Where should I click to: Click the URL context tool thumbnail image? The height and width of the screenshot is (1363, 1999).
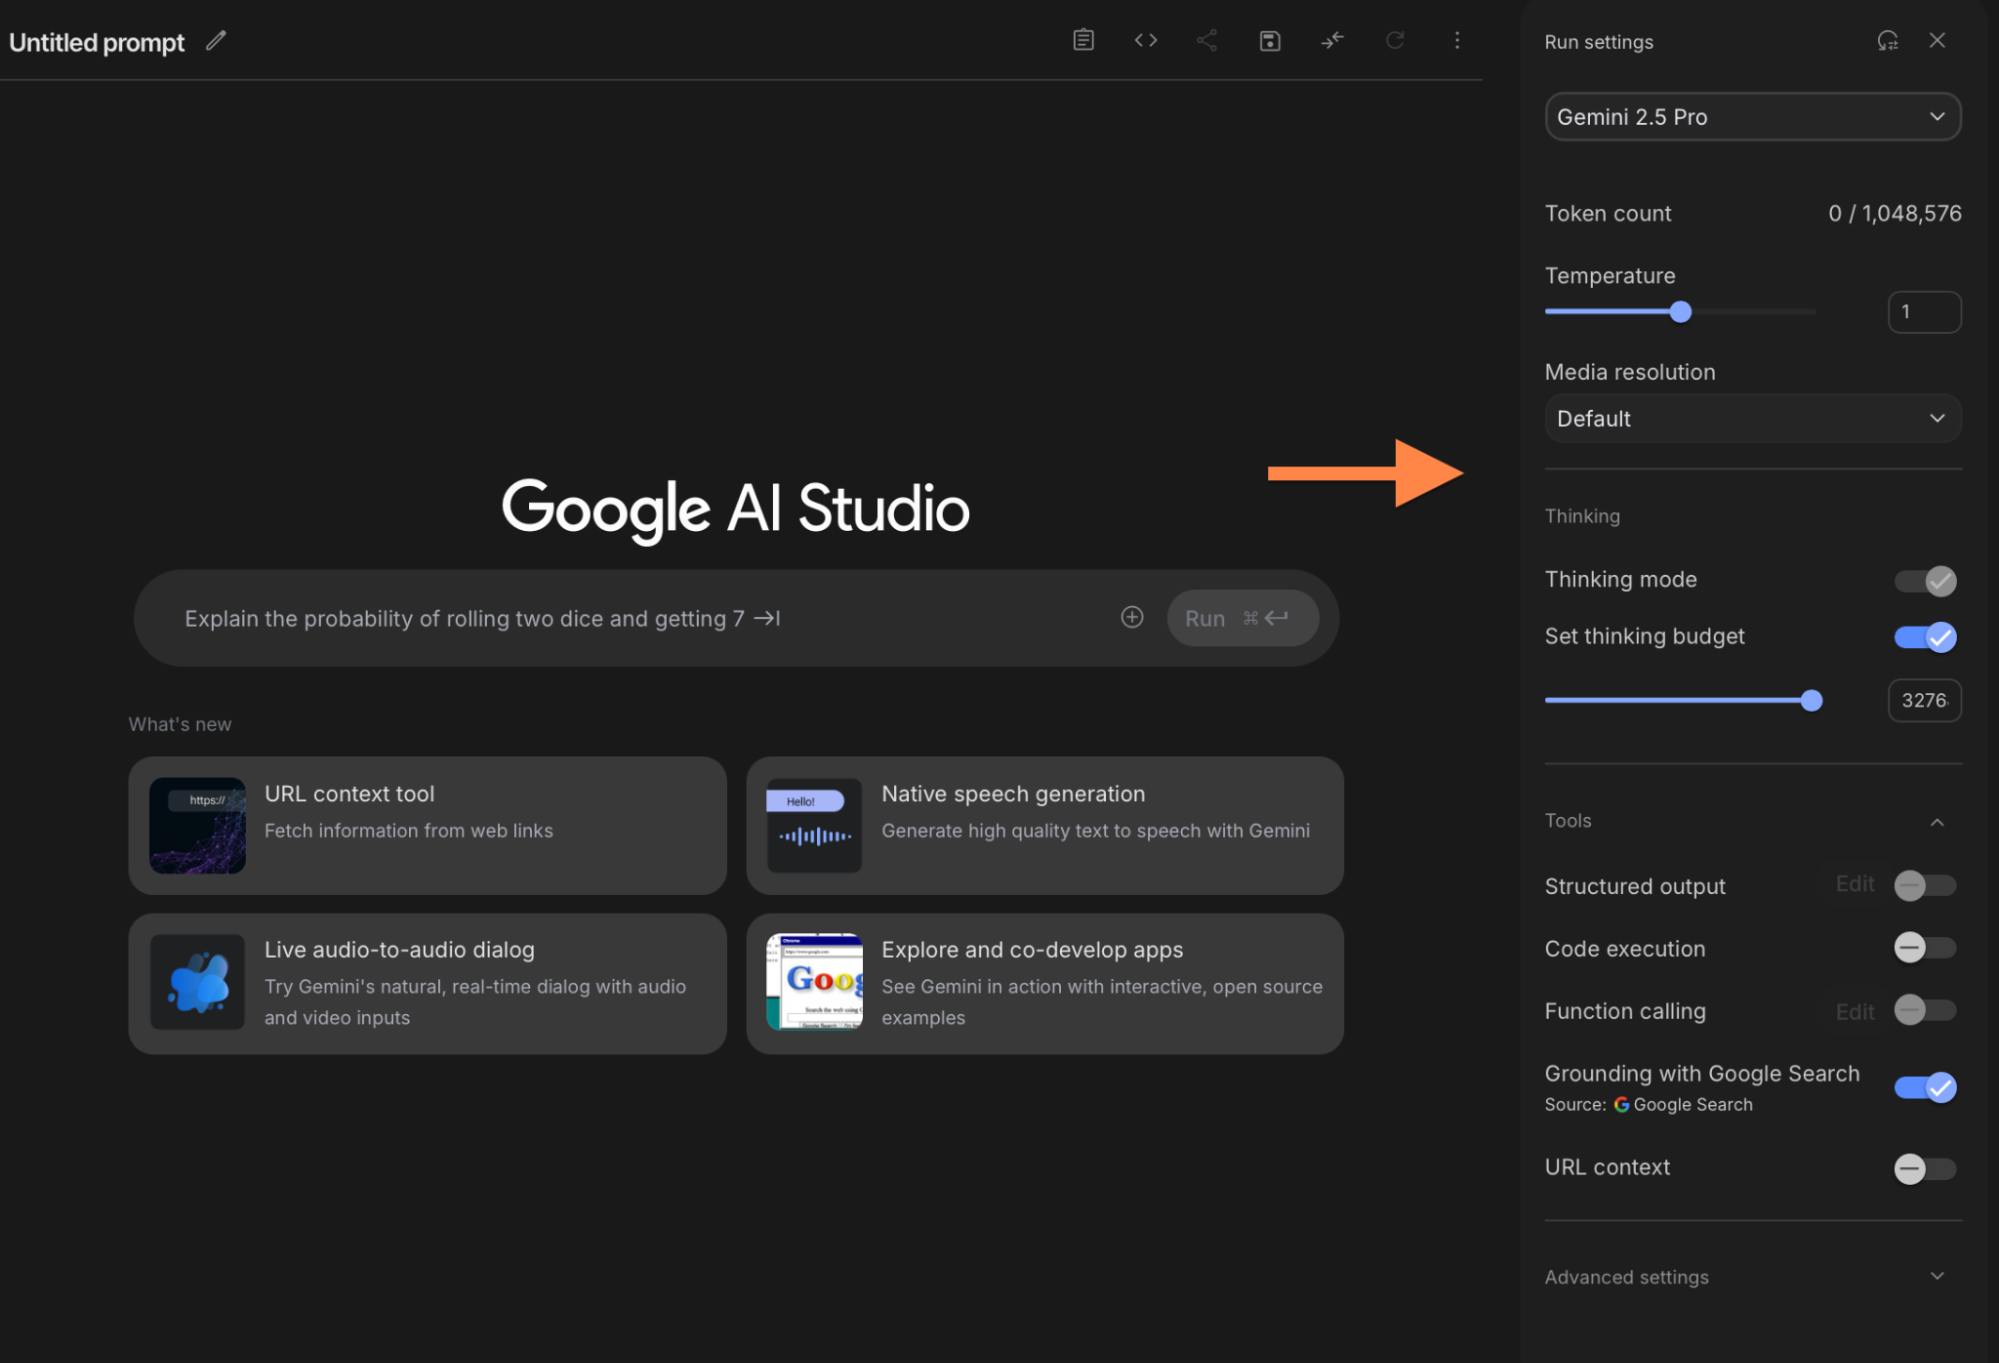(x=198, y=825)
